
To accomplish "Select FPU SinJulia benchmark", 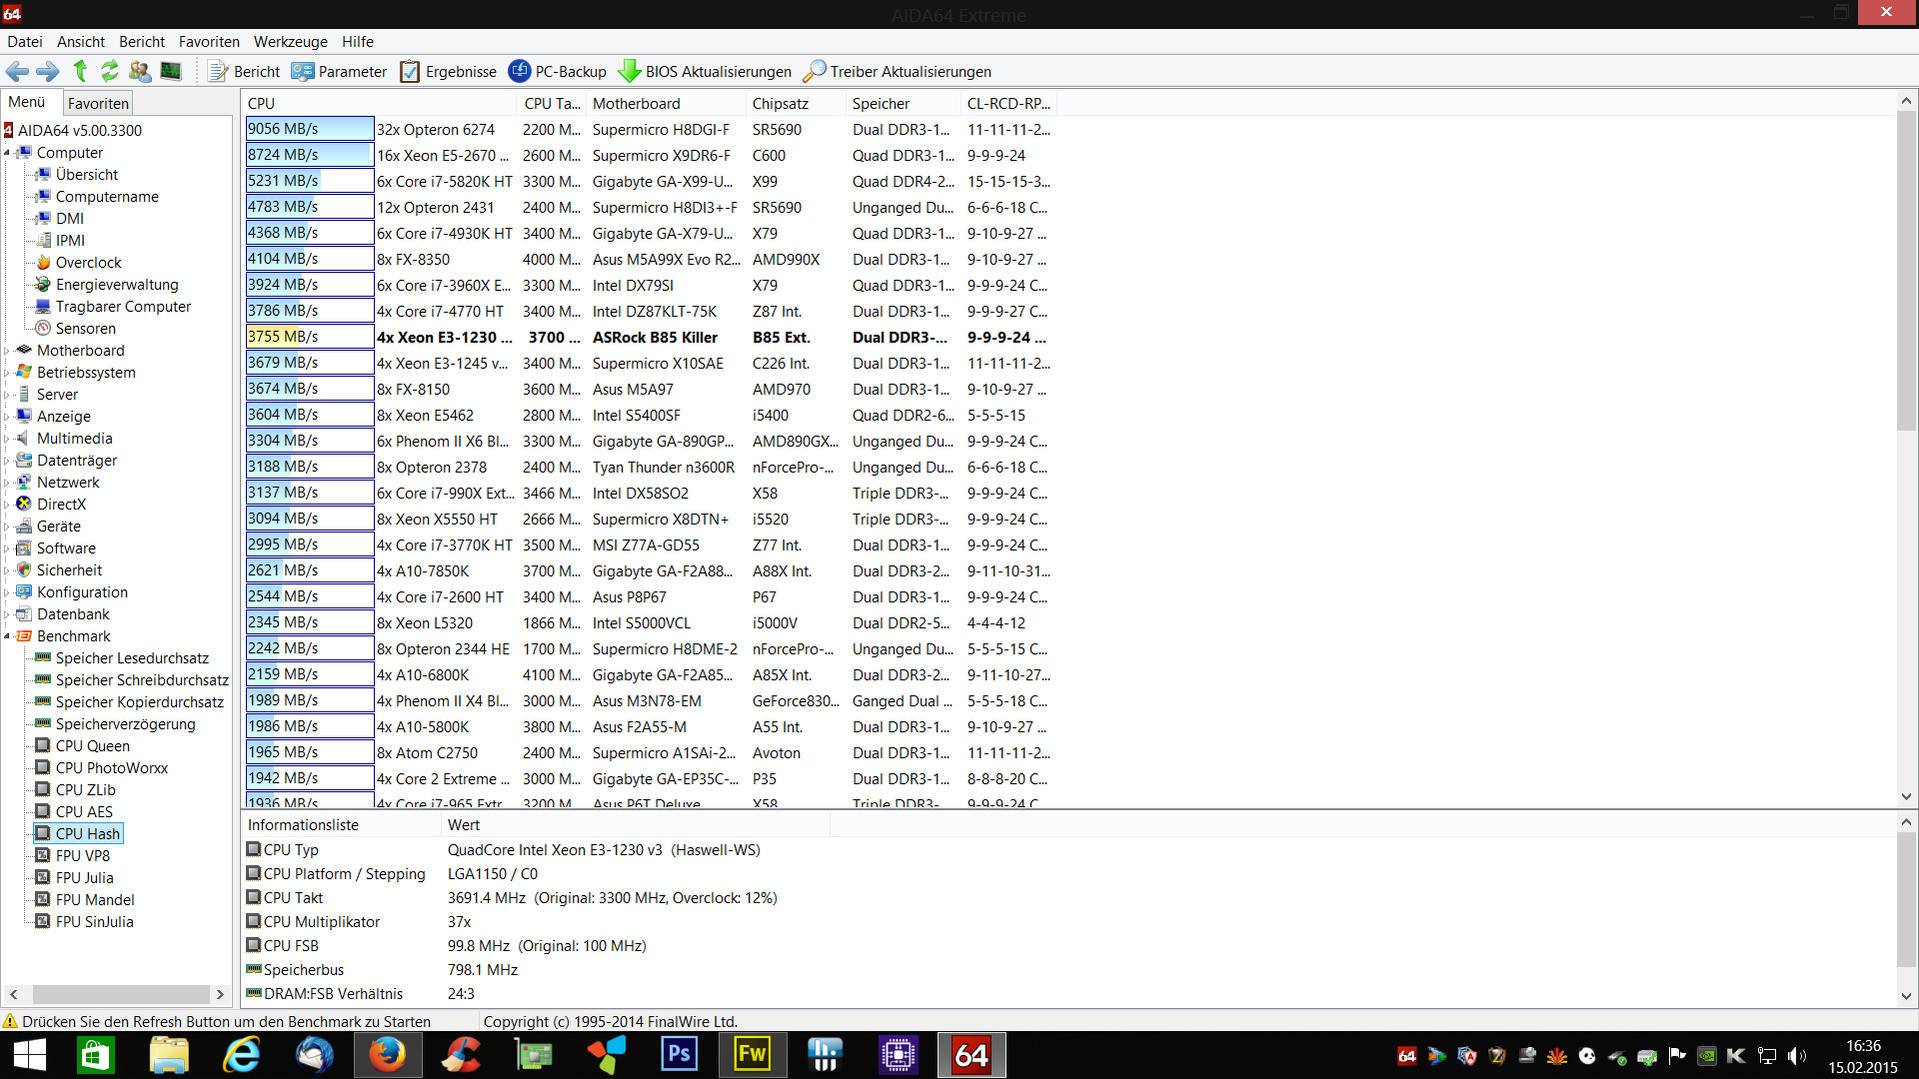I will [94, 922].
